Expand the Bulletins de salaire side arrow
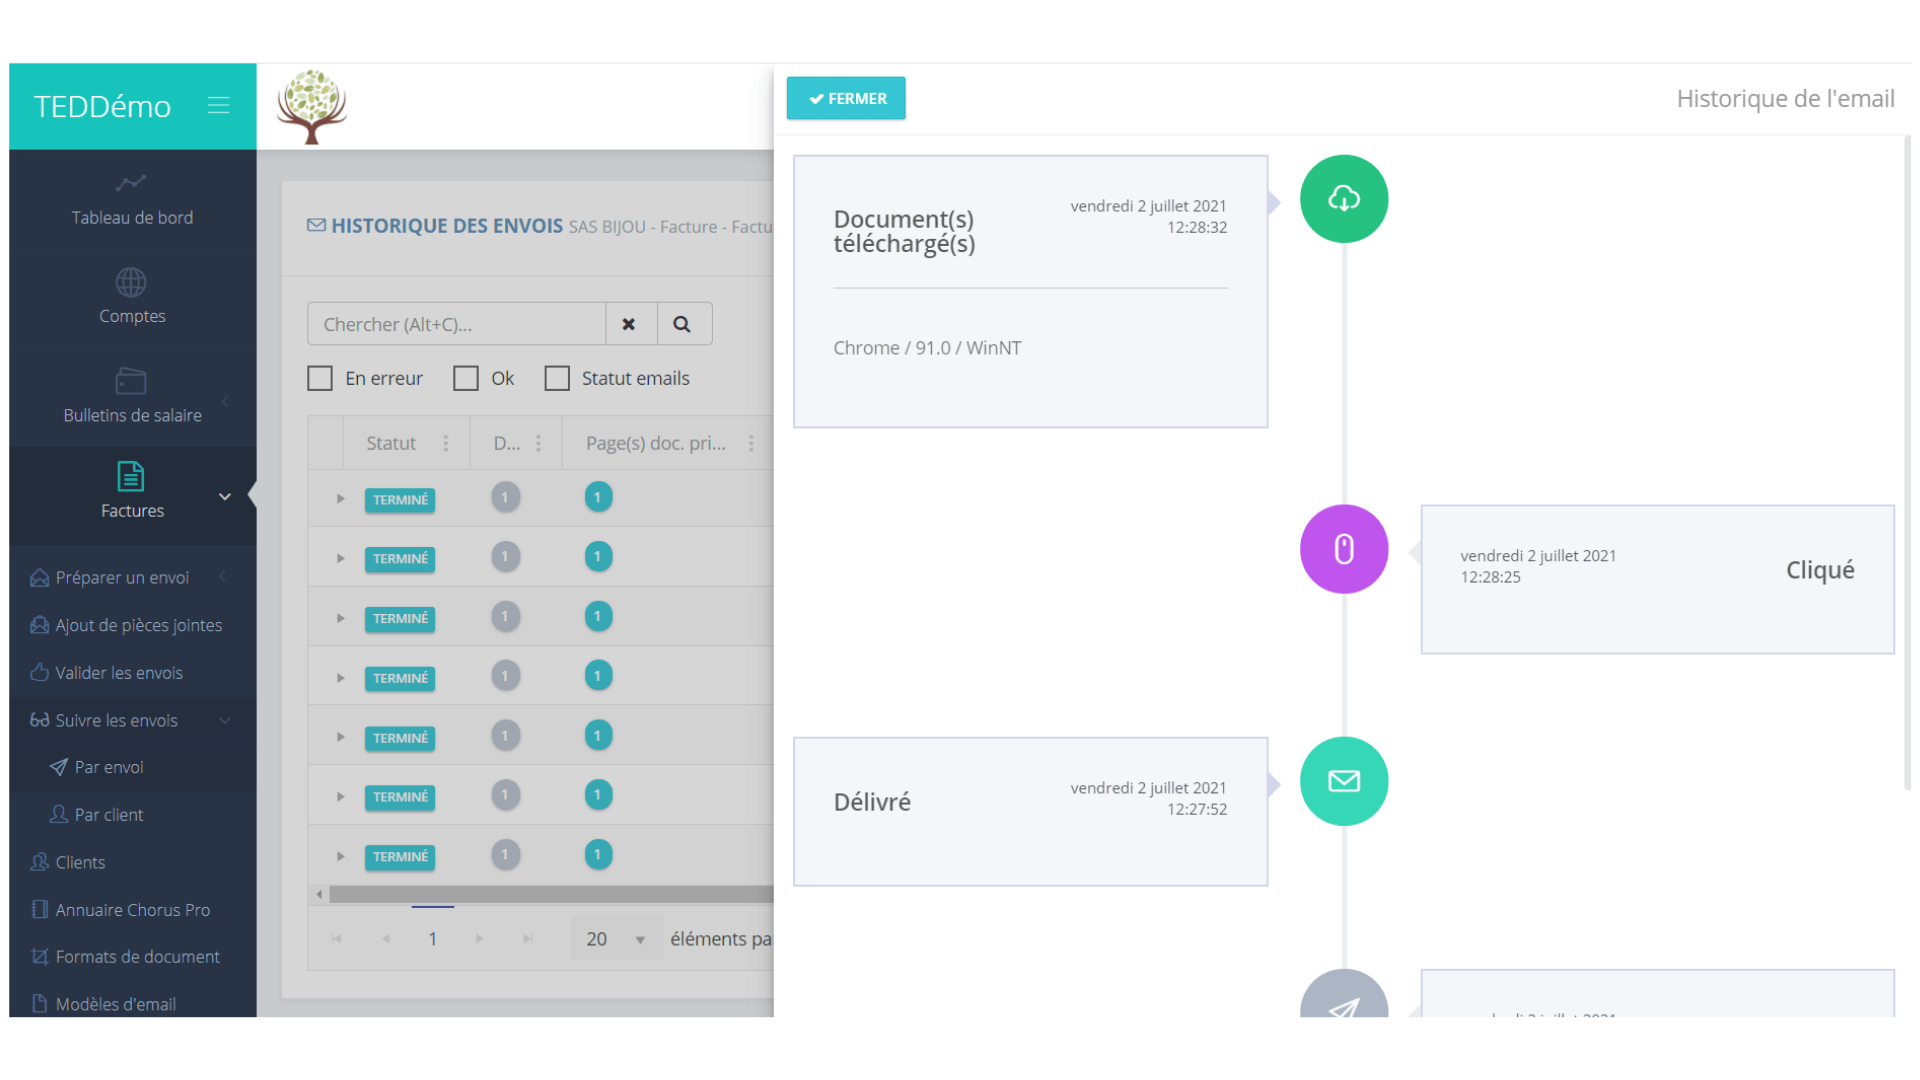This screenshot has width=1920, height=1080. 225,401
